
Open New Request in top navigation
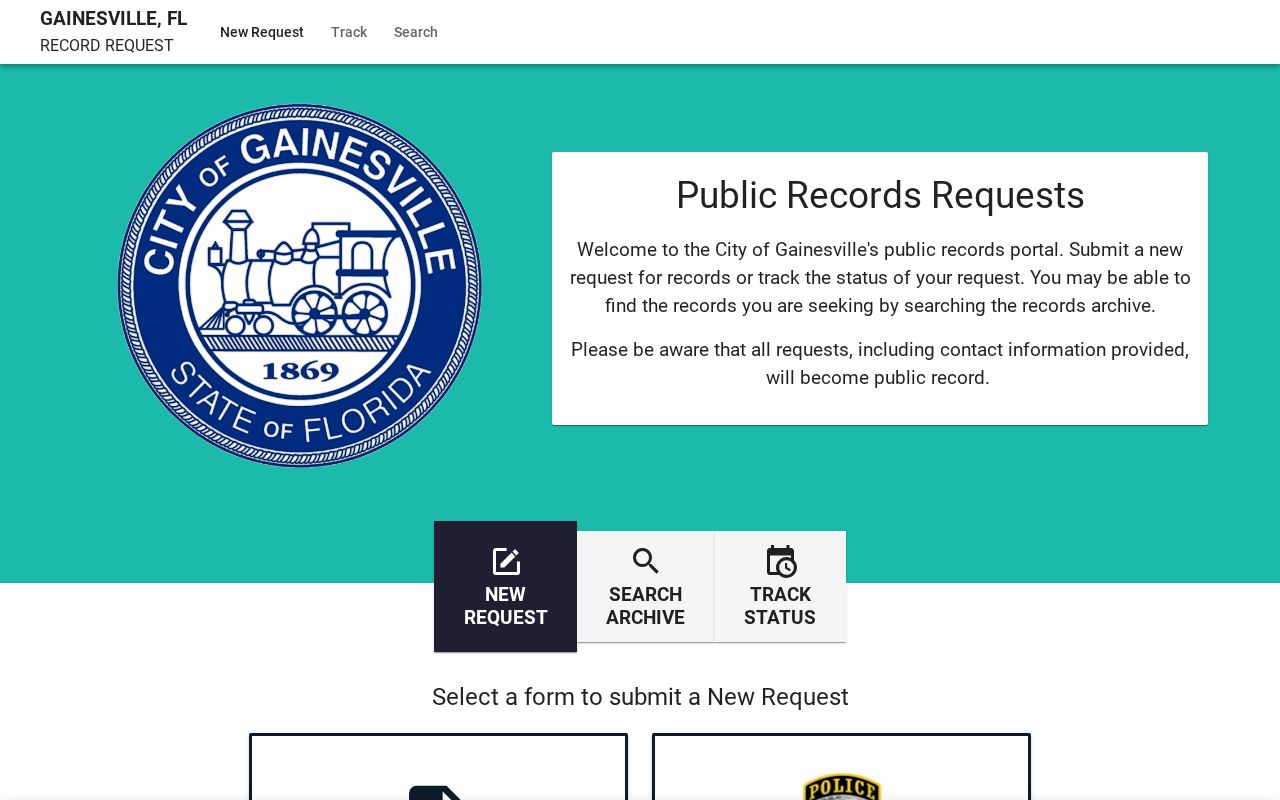click(262, 32)
